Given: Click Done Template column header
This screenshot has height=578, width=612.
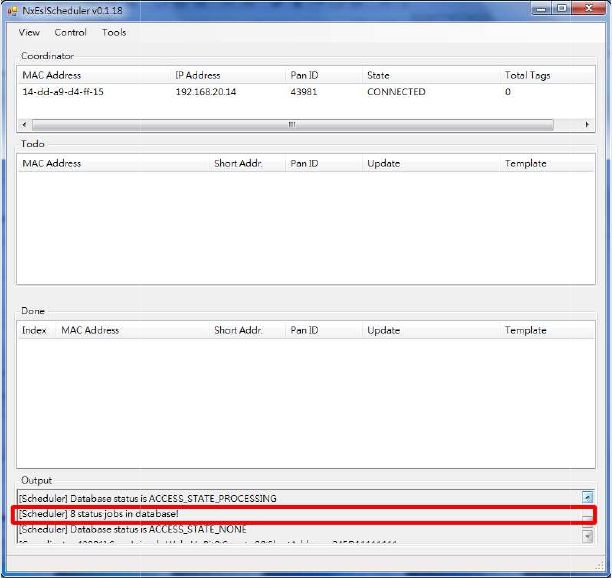Looking at the screenshot, I should (547, 330).
